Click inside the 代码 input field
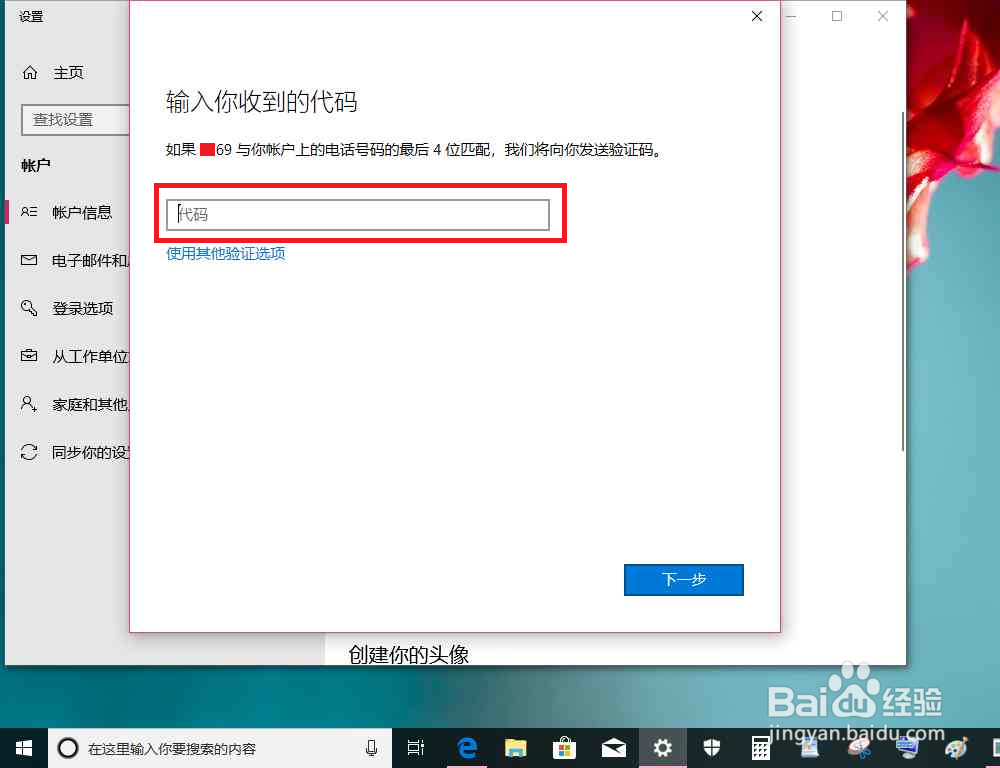 click(x=360, y=214)
